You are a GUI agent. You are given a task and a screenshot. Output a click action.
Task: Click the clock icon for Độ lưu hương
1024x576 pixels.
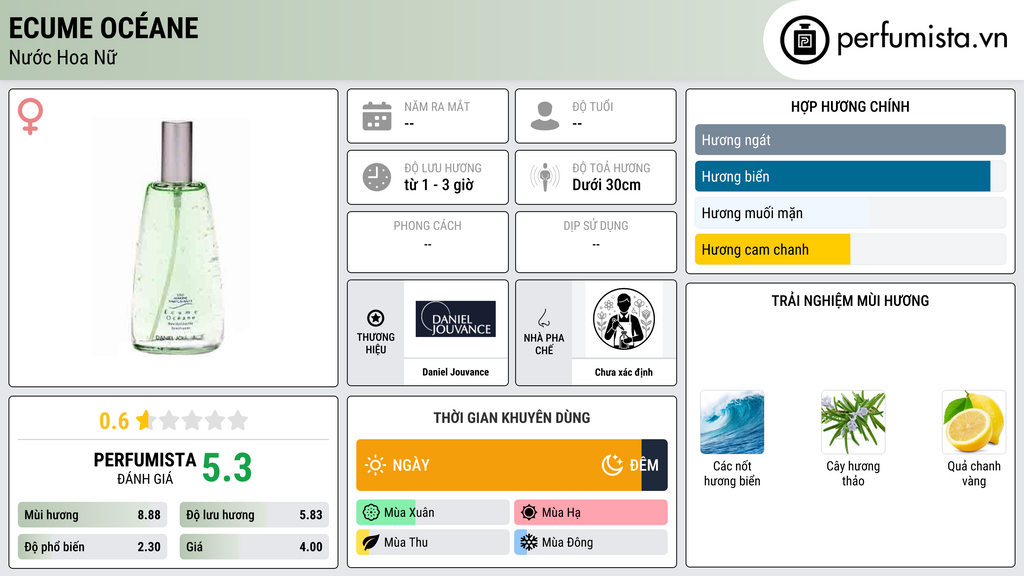(x=377, y=177)
